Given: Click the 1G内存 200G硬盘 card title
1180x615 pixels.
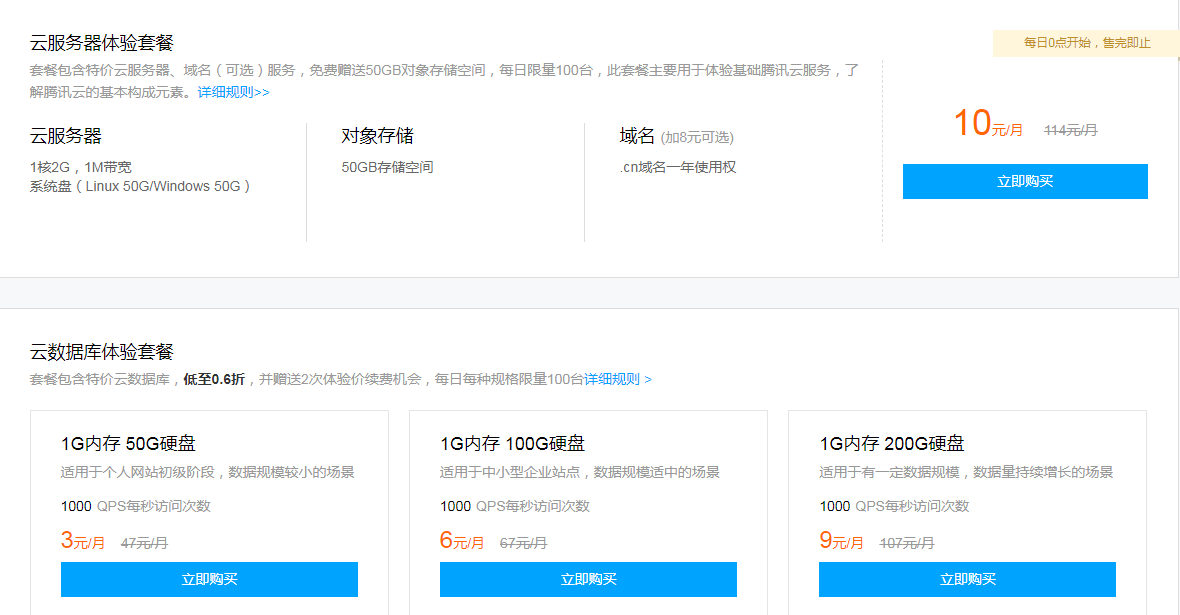Looking at the screenshot, I should coord(892,444).
